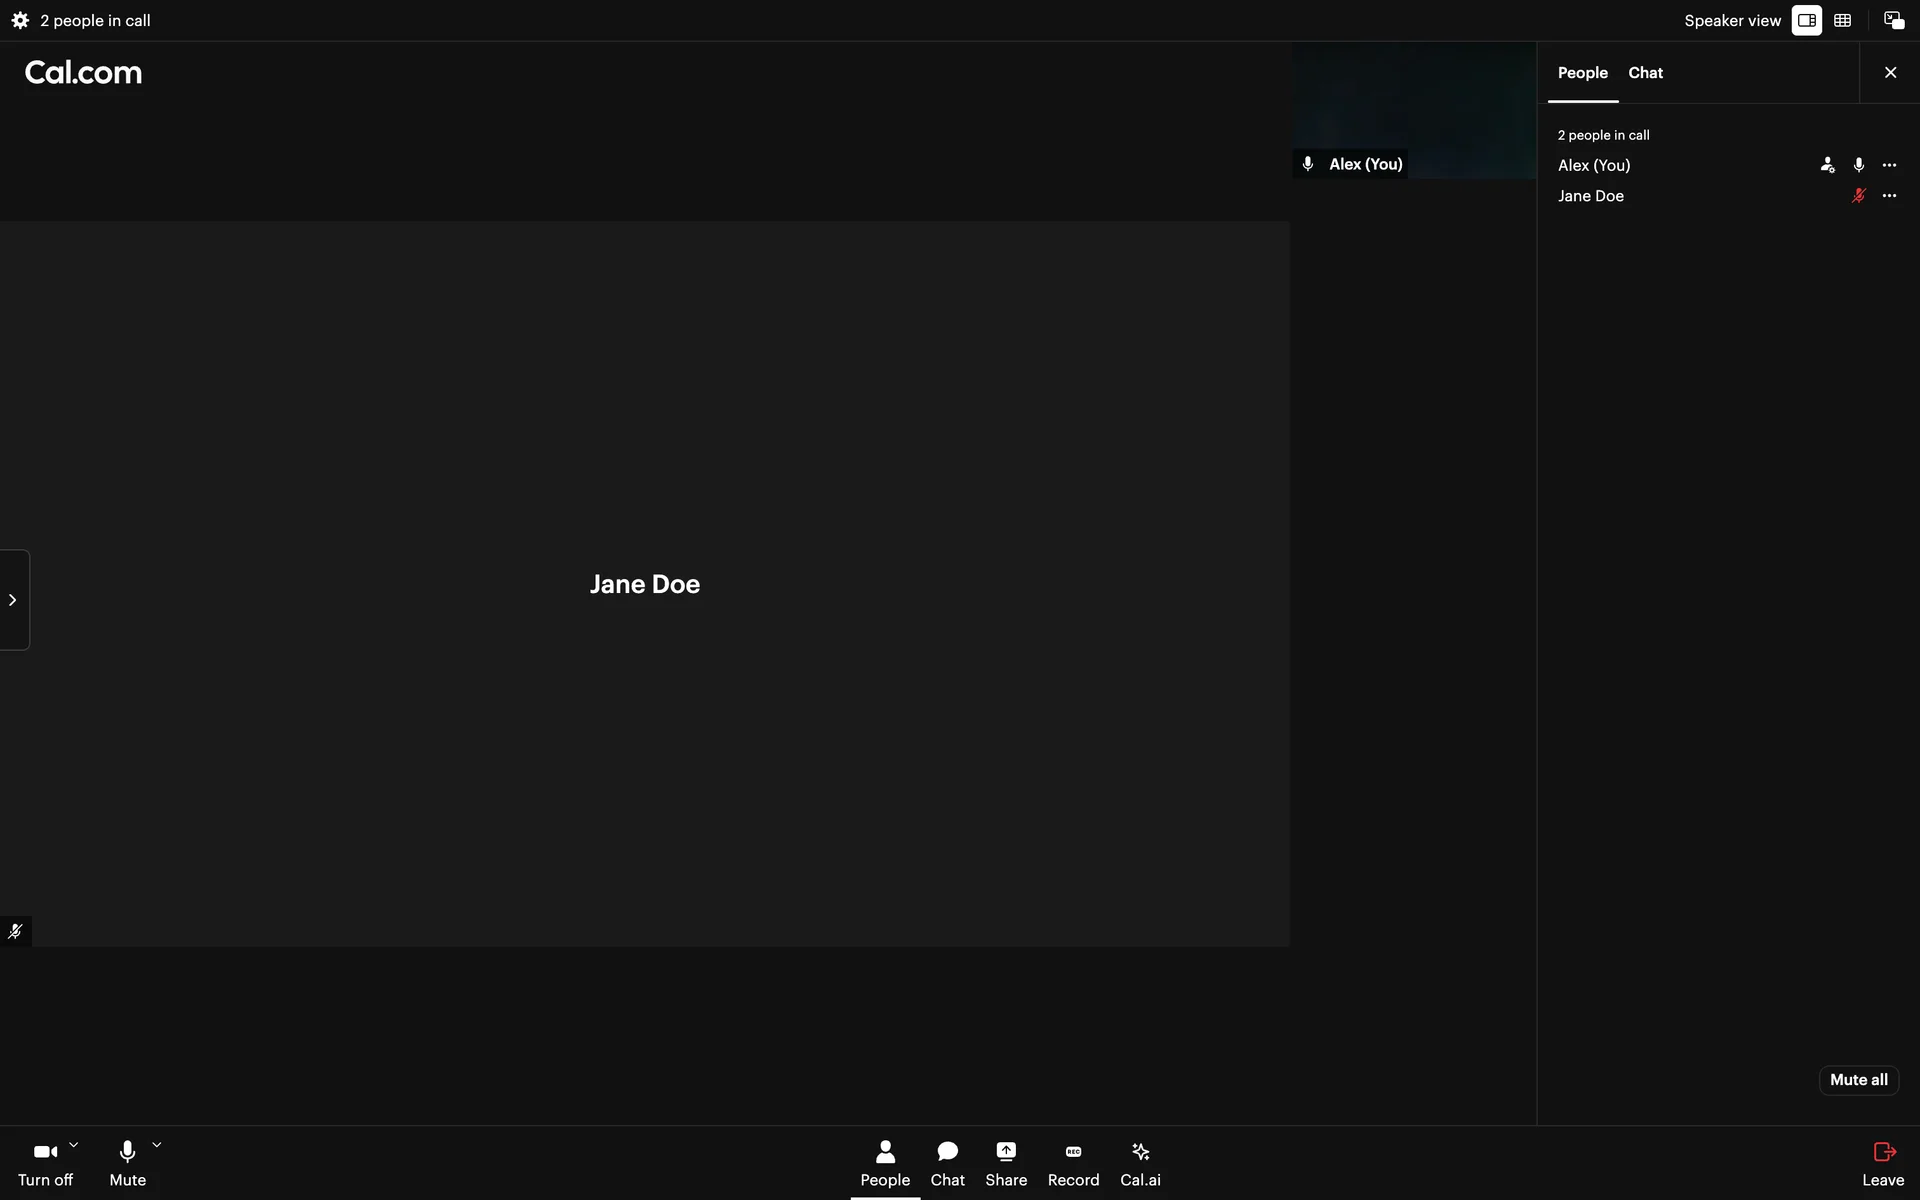This screenshot has width=1920, height=1200.
Task: Switch to the Chat tab in sidebar
Action: click(x=1645, y=73)
